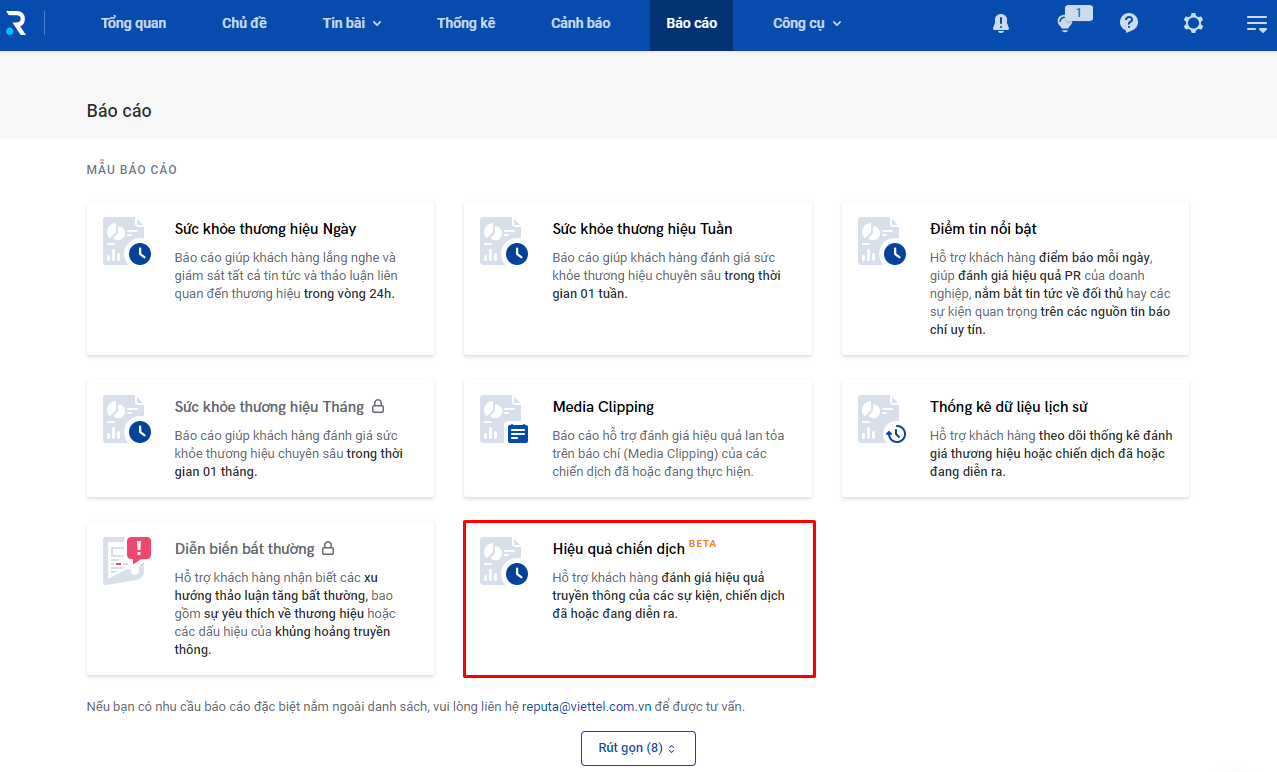Image resolution: width=1277 pixels, height=772 pixels.
Task: Open the notifications bell icon
Action: click(x=1001, y=23)
